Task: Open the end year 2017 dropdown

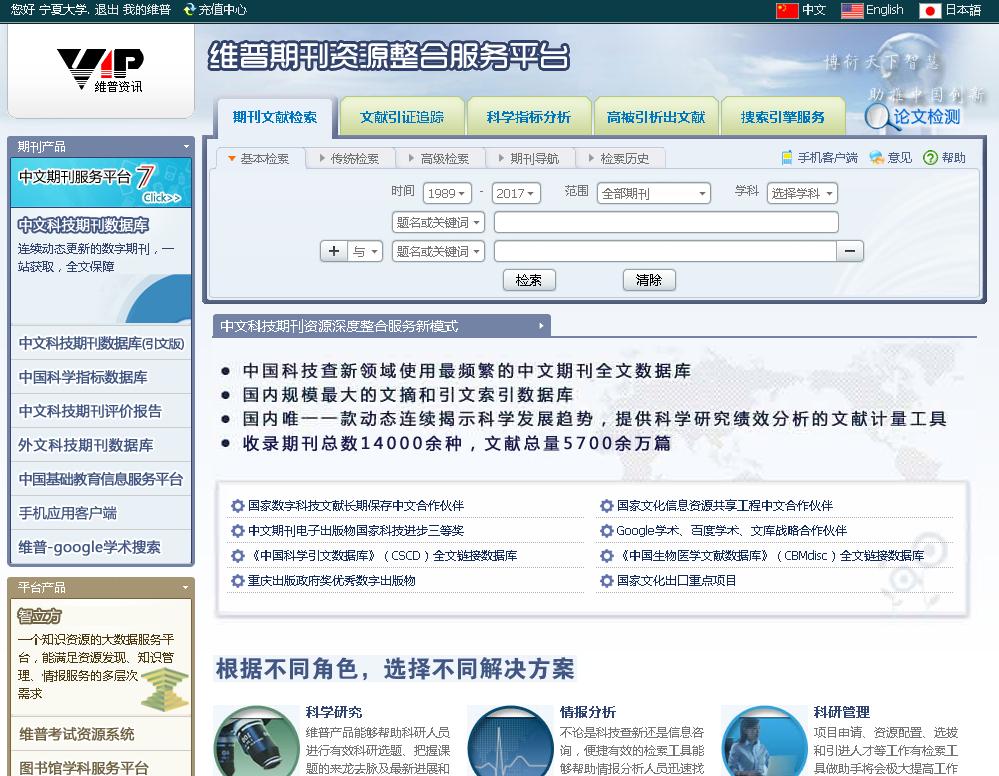Action: (516, 193)
